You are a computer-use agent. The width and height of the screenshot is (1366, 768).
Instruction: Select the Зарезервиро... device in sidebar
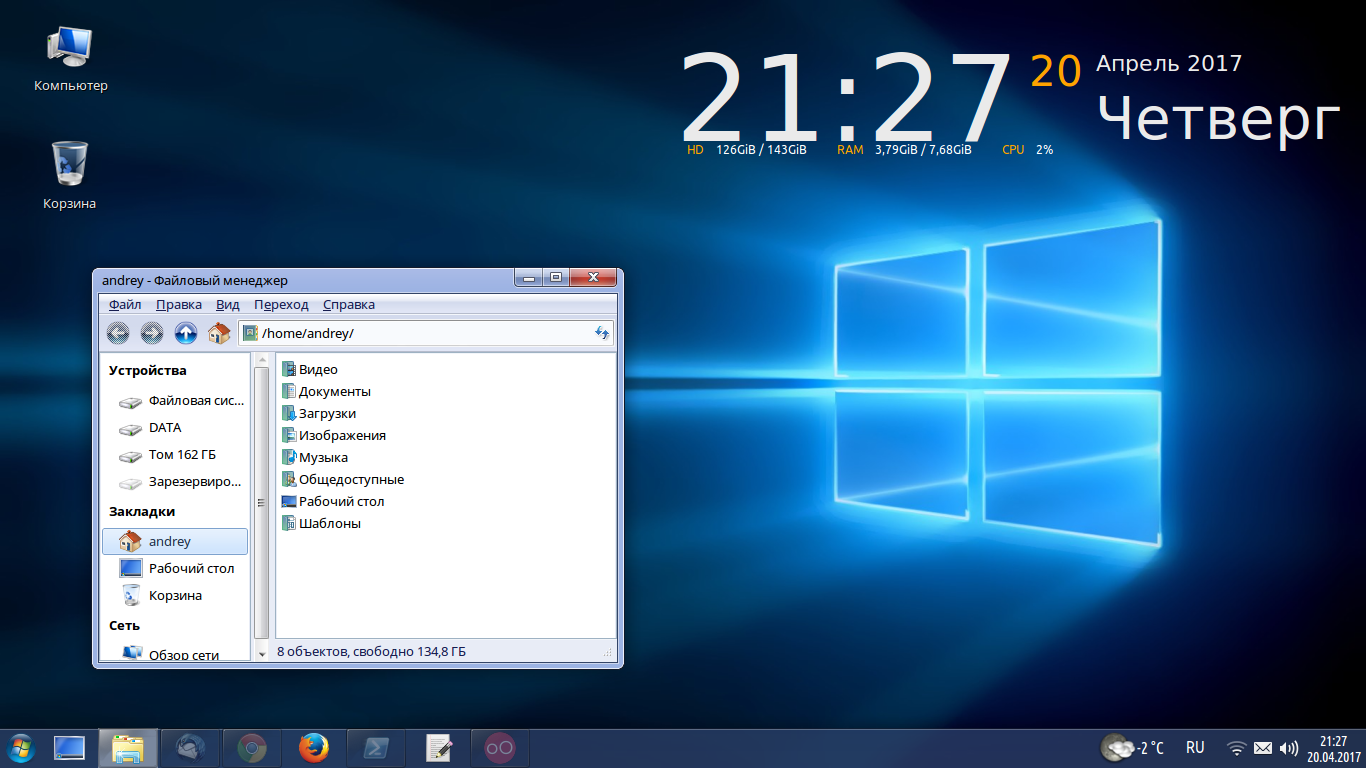(x=175, y=482)
